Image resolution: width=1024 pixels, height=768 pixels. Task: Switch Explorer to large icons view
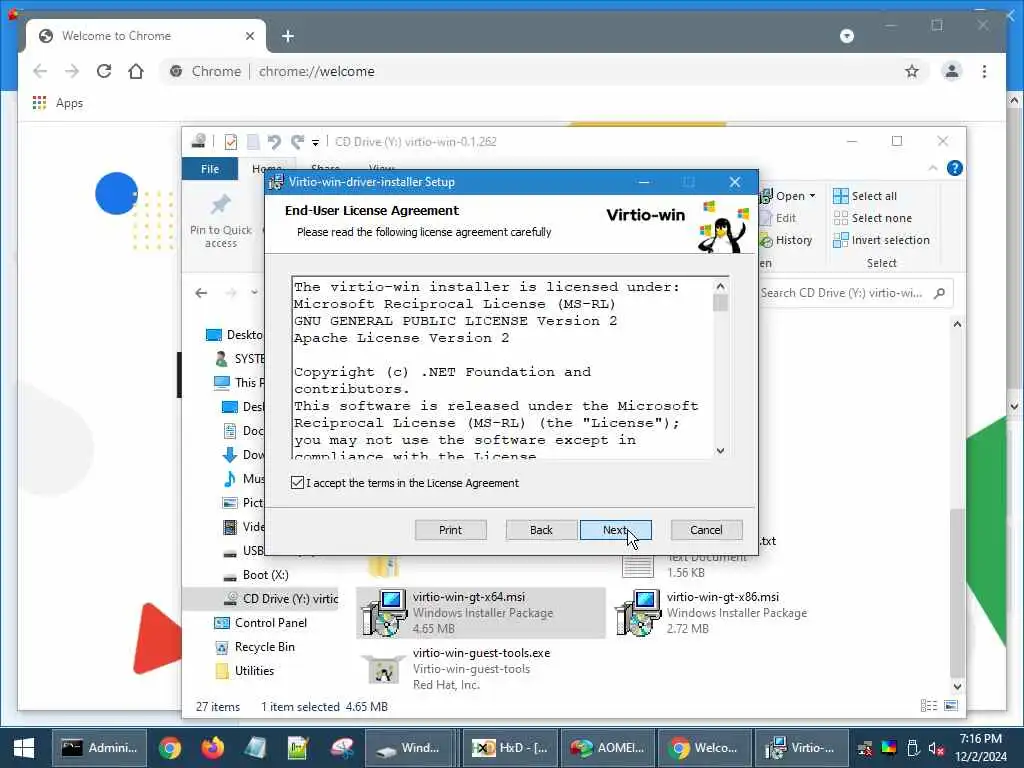(951, 706)
